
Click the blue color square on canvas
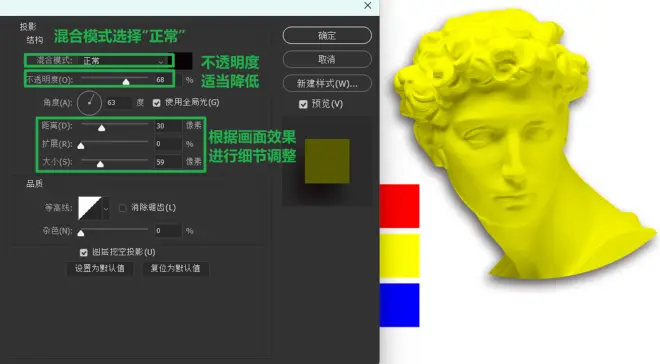tap(399, 305)
